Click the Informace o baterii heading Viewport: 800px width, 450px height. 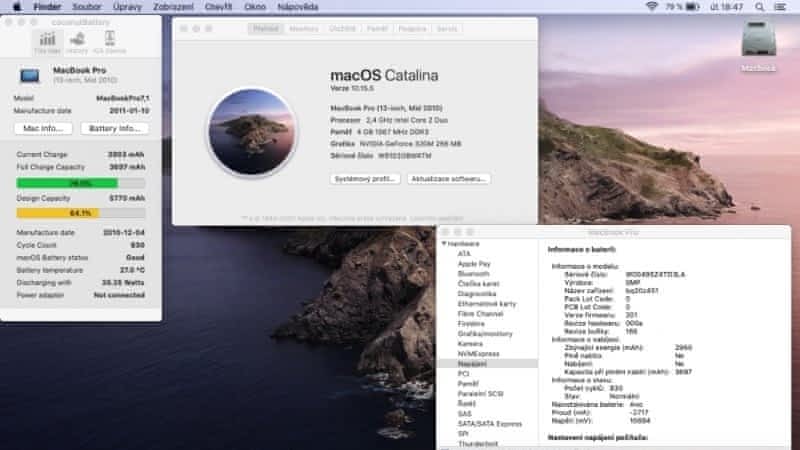point(582,249)
